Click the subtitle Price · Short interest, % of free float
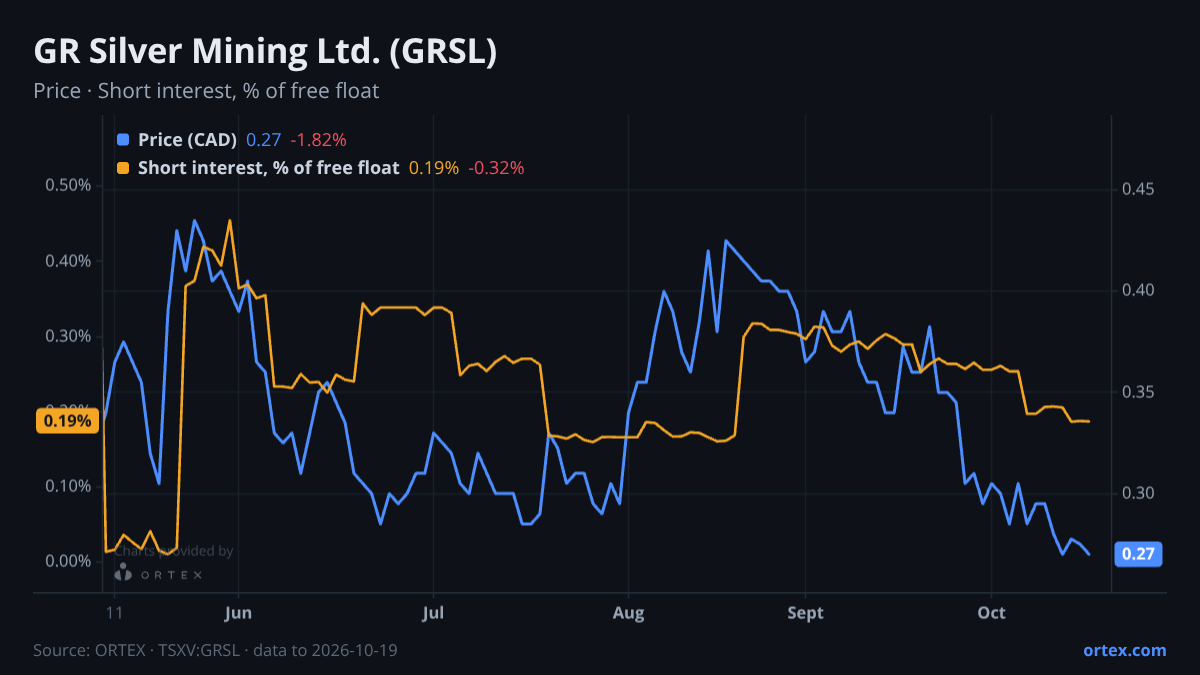Screen dimensions: 1200x675 coord(206,91)
